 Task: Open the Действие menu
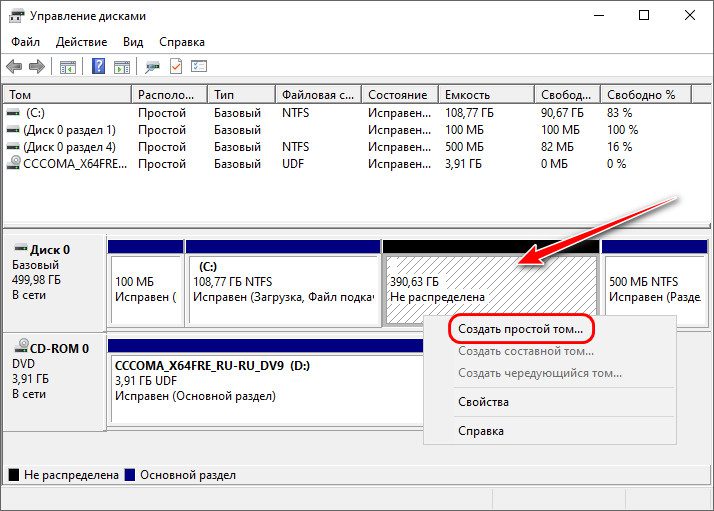pyautogui.click(x=82, y=42)
